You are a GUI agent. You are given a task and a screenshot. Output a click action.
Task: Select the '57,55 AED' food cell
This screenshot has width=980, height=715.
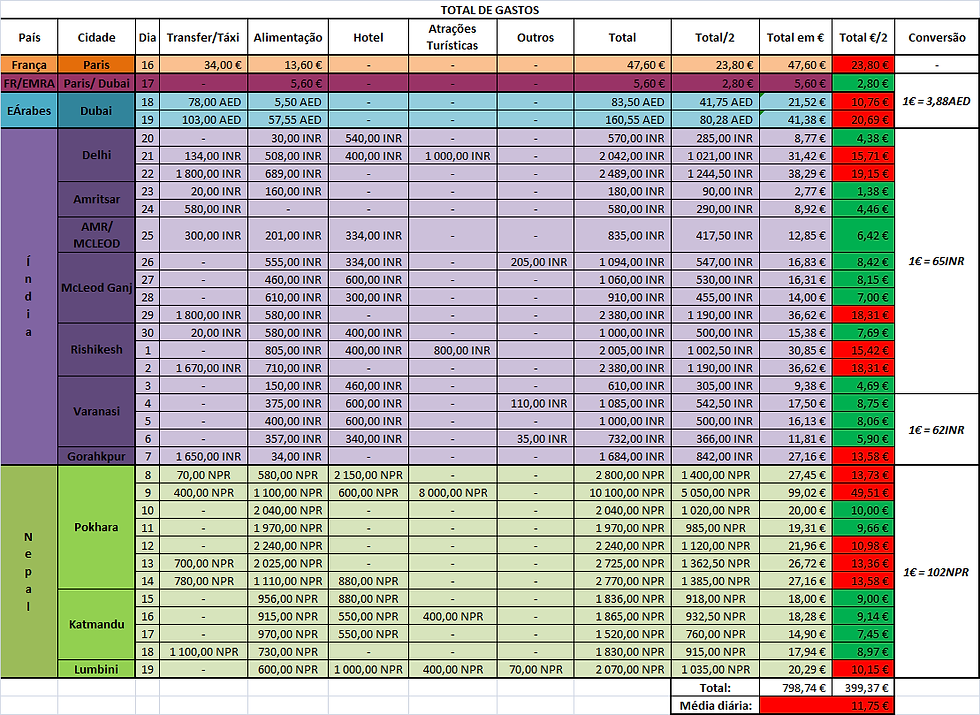(x=288, y=119)
